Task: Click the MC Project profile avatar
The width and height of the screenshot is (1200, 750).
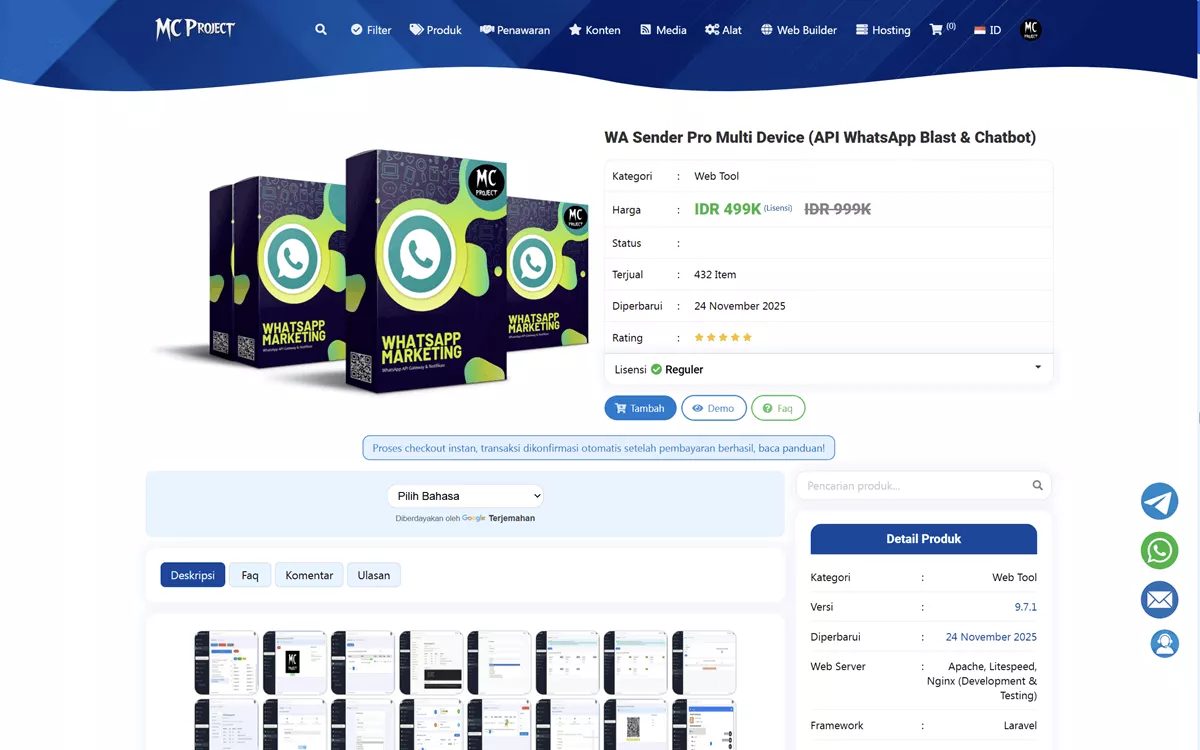Action: pos(1030,30)
